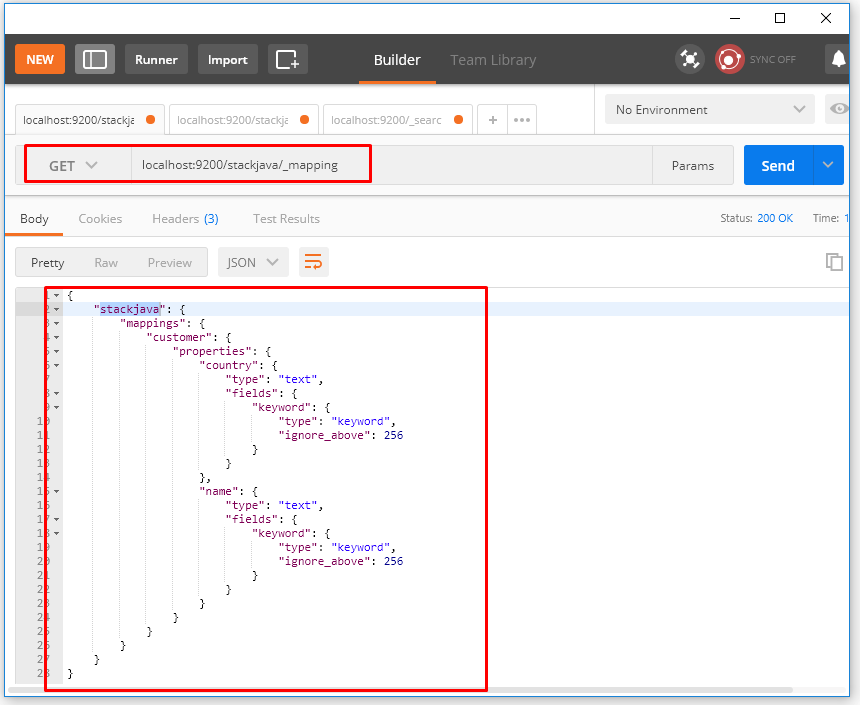Open the Import dialog
The width and height of the screenshot is (860, 705).
[x=227, y=59]
